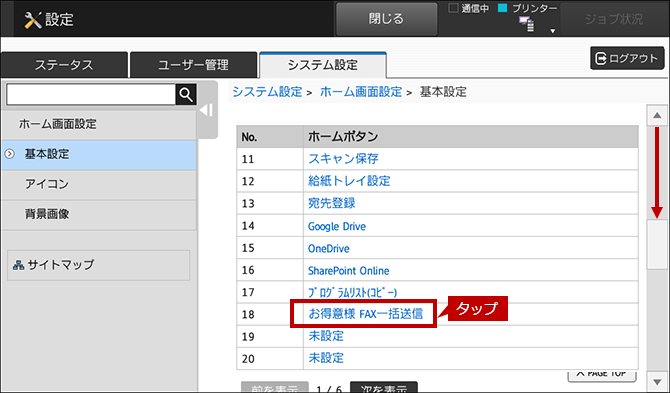Image resolution: width=670 pixels, height=393 pixels.
Task: Select 基本設定 in the sidebar
Action: [99, 154]
